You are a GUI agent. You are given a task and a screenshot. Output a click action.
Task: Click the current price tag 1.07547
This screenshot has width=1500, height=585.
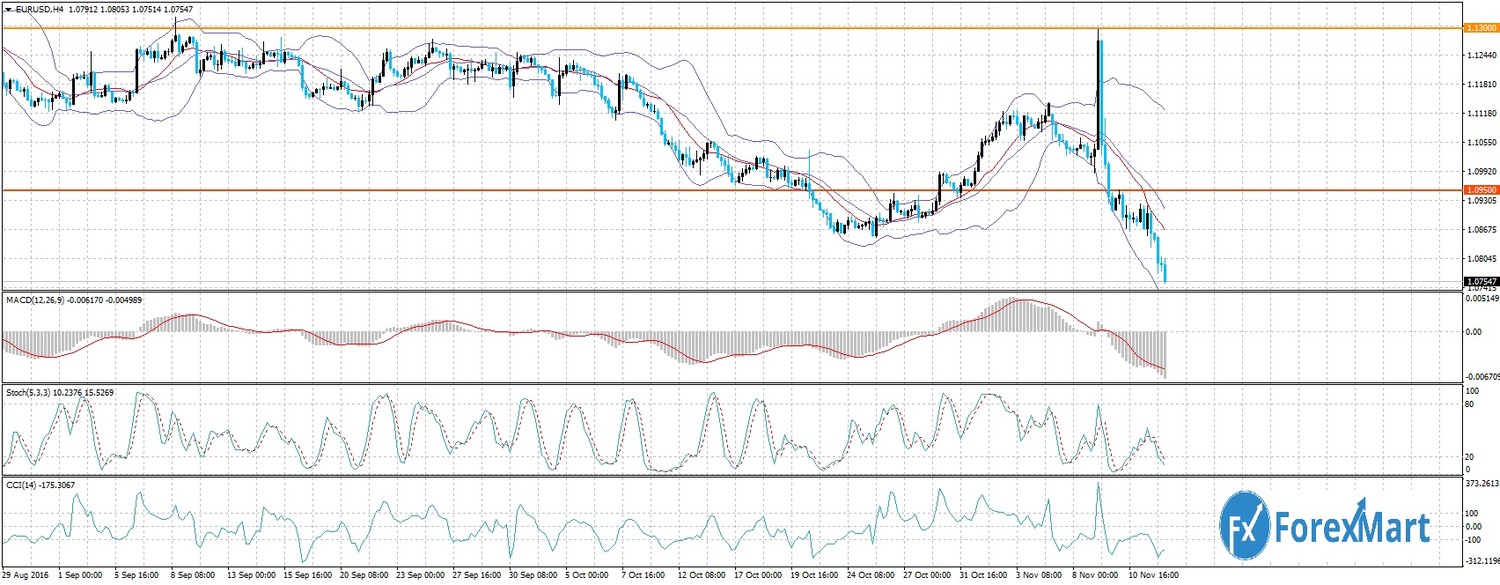1479,282
